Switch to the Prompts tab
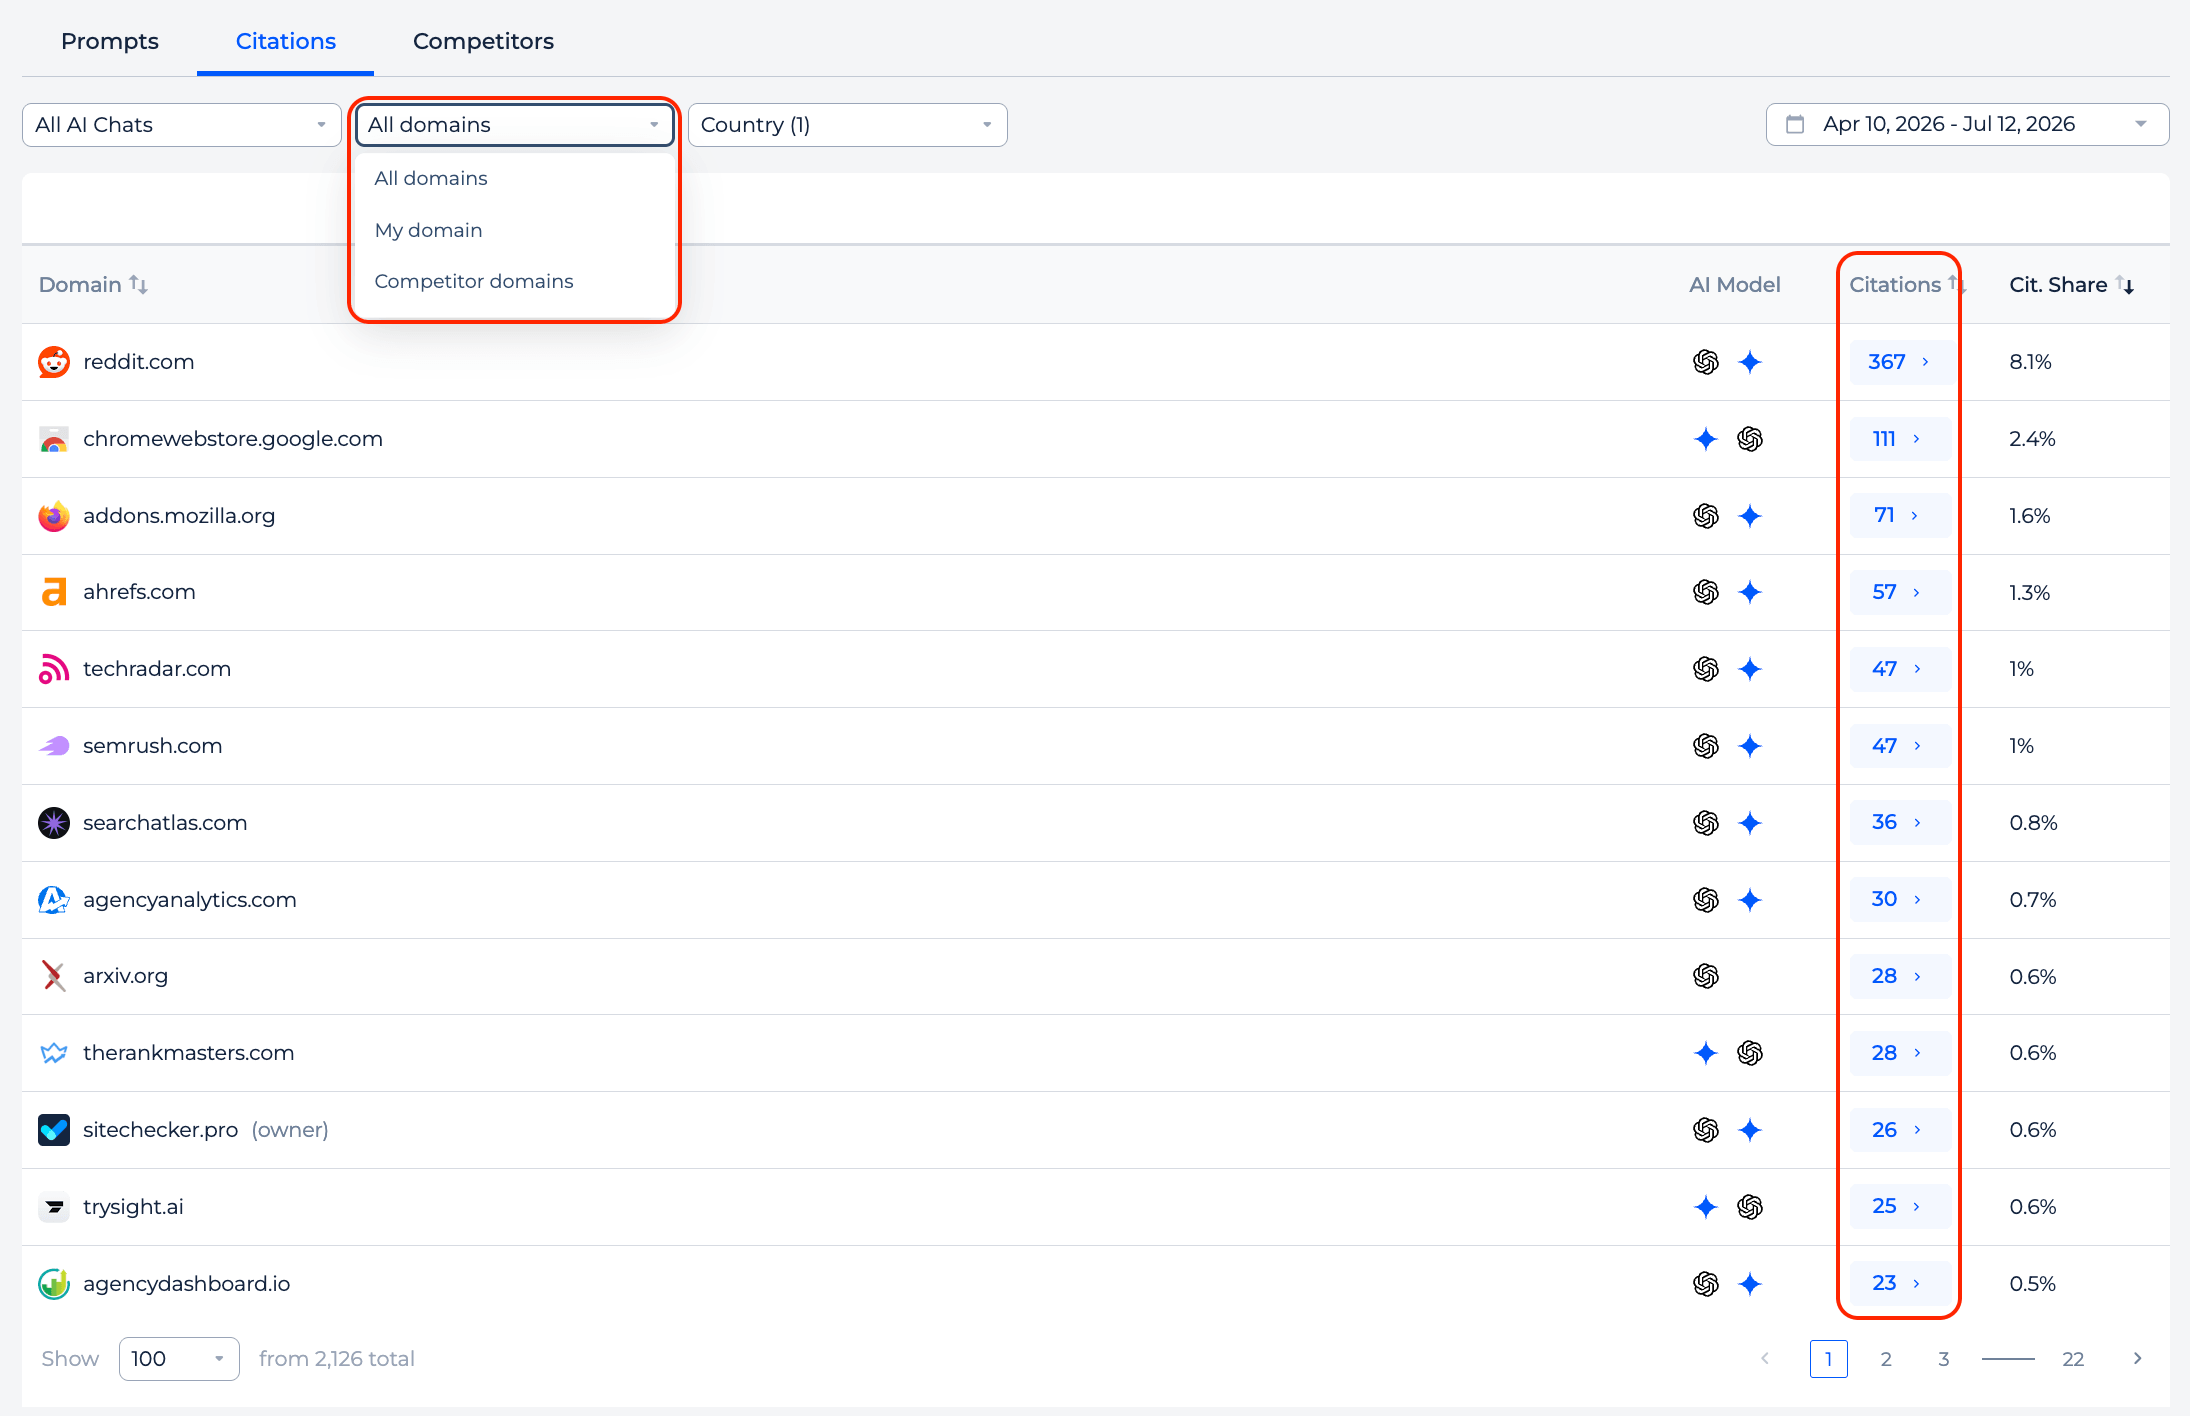Viewport: 2190px width, 1416px height. point(110,41)
